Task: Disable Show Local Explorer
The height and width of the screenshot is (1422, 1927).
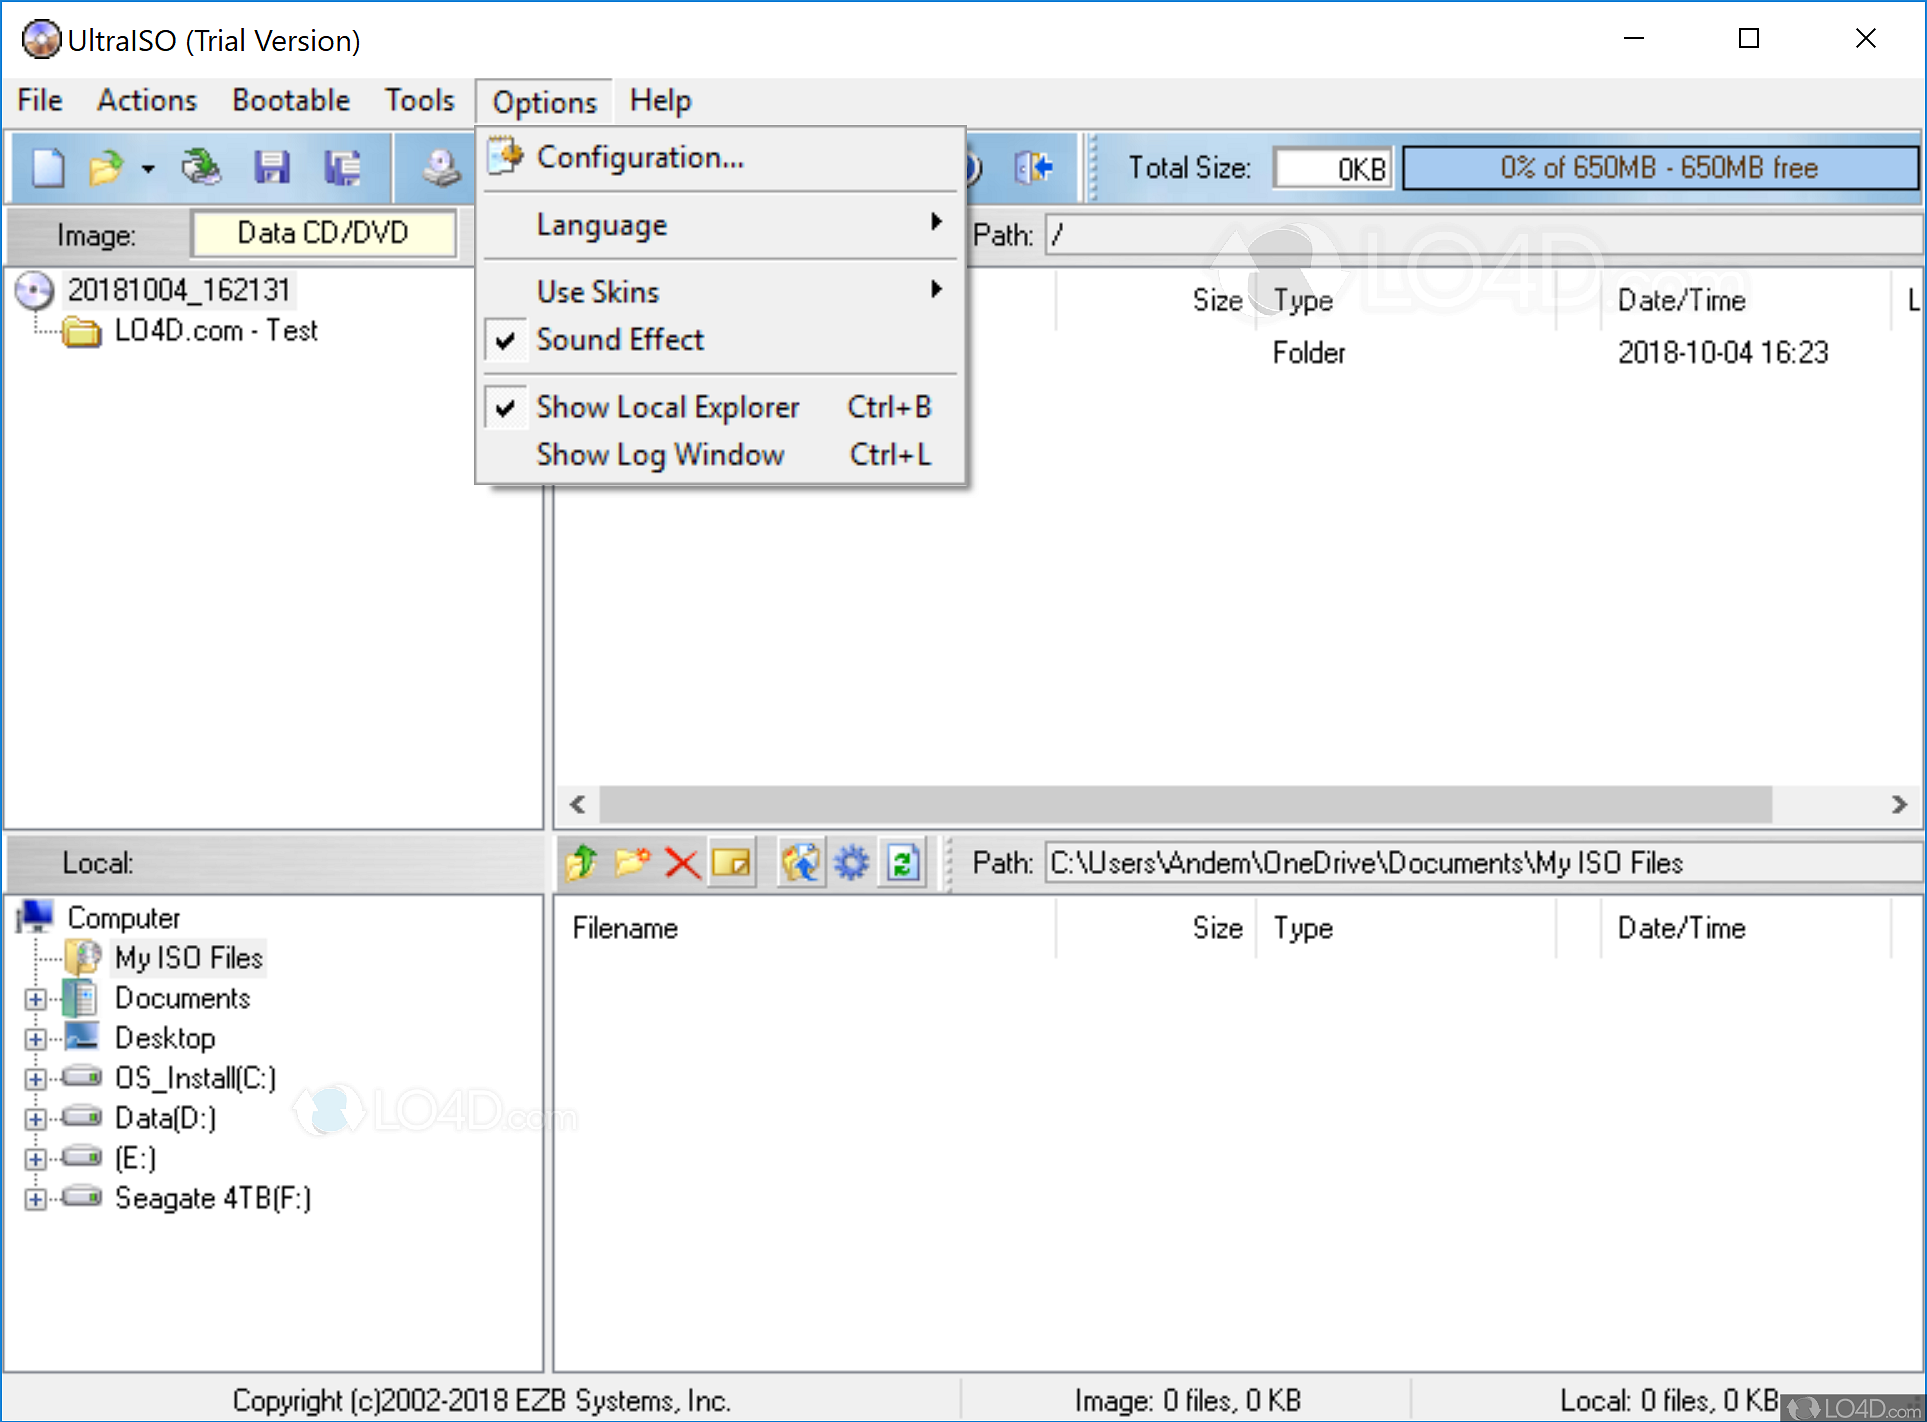Action: [x=668, y=406]
